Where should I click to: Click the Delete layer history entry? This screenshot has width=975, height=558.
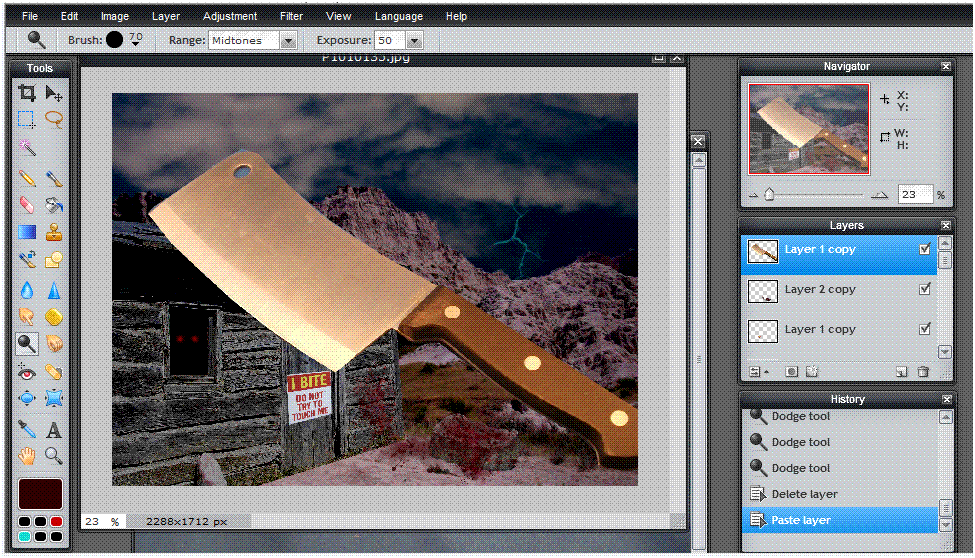[x=804, y=494]
